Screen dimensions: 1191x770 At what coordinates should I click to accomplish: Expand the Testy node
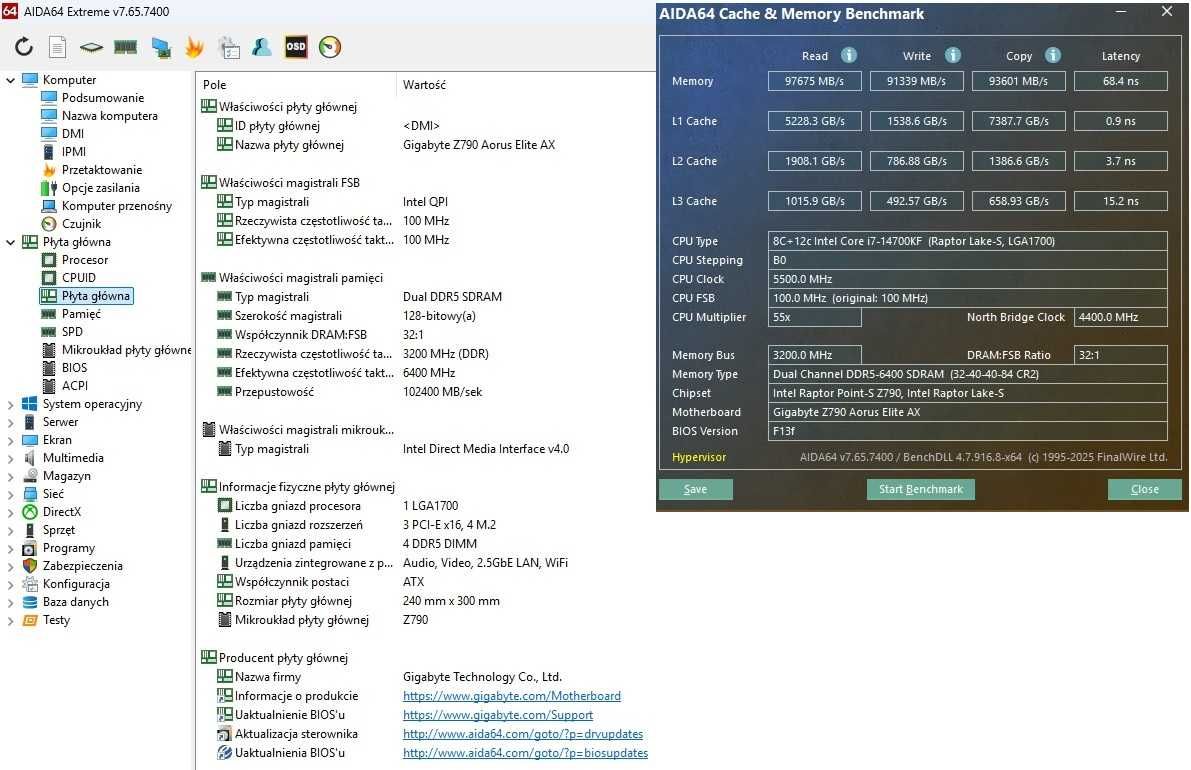(x=11, y=620)
